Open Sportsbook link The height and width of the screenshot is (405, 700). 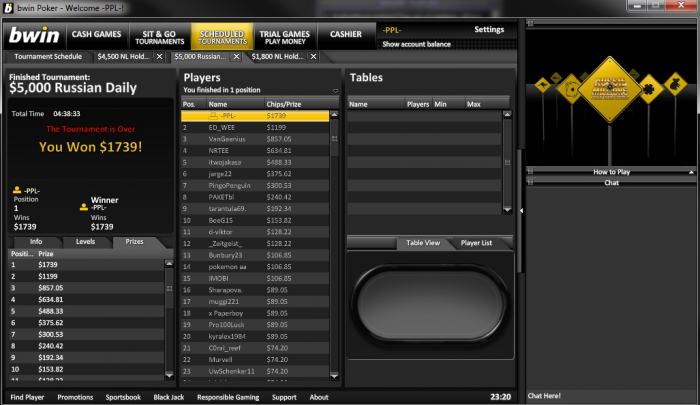coord(123,397)
